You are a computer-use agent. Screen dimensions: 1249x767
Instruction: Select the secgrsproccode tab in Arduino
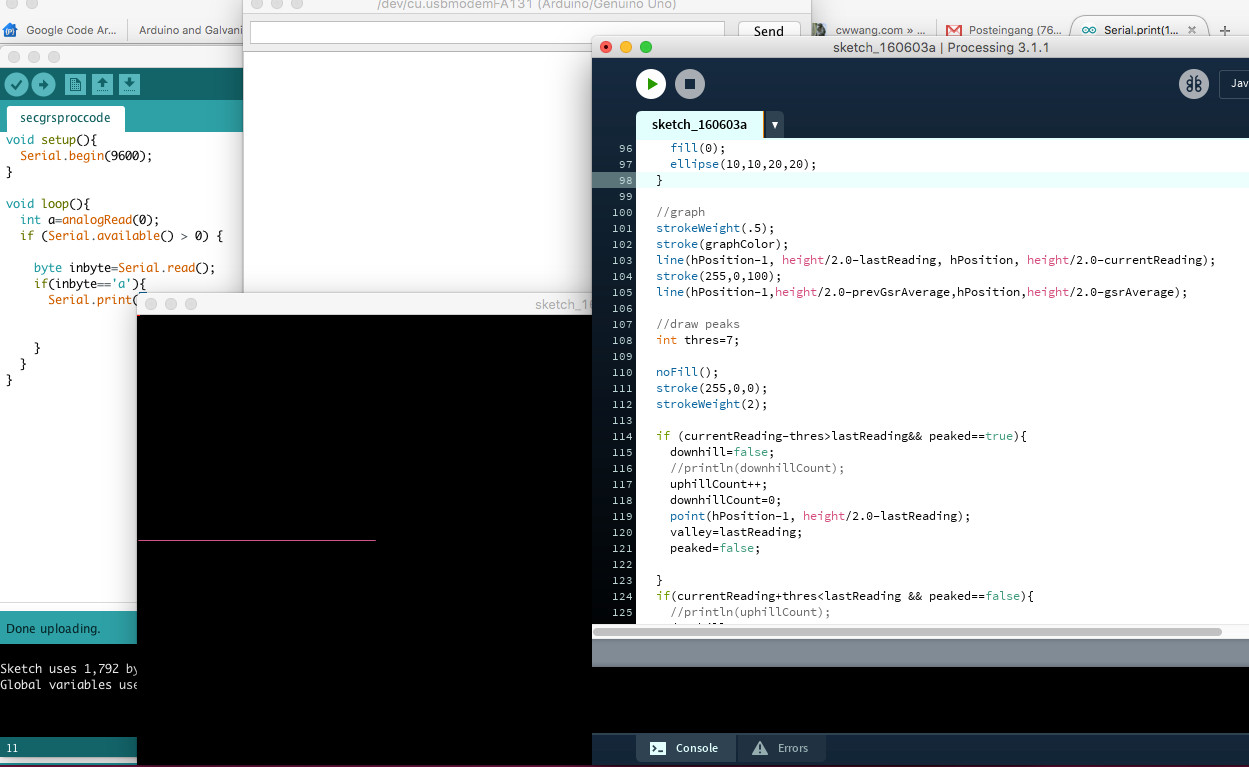click(65, 117)
